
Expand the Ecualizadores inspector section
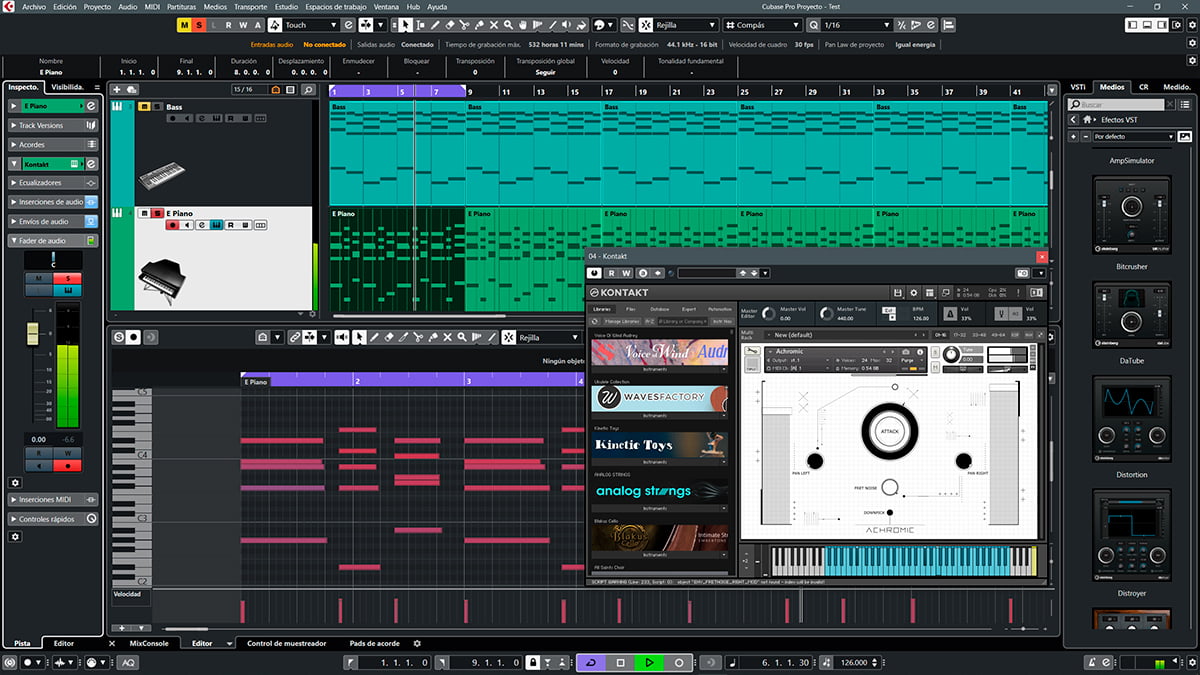[54, 183]
